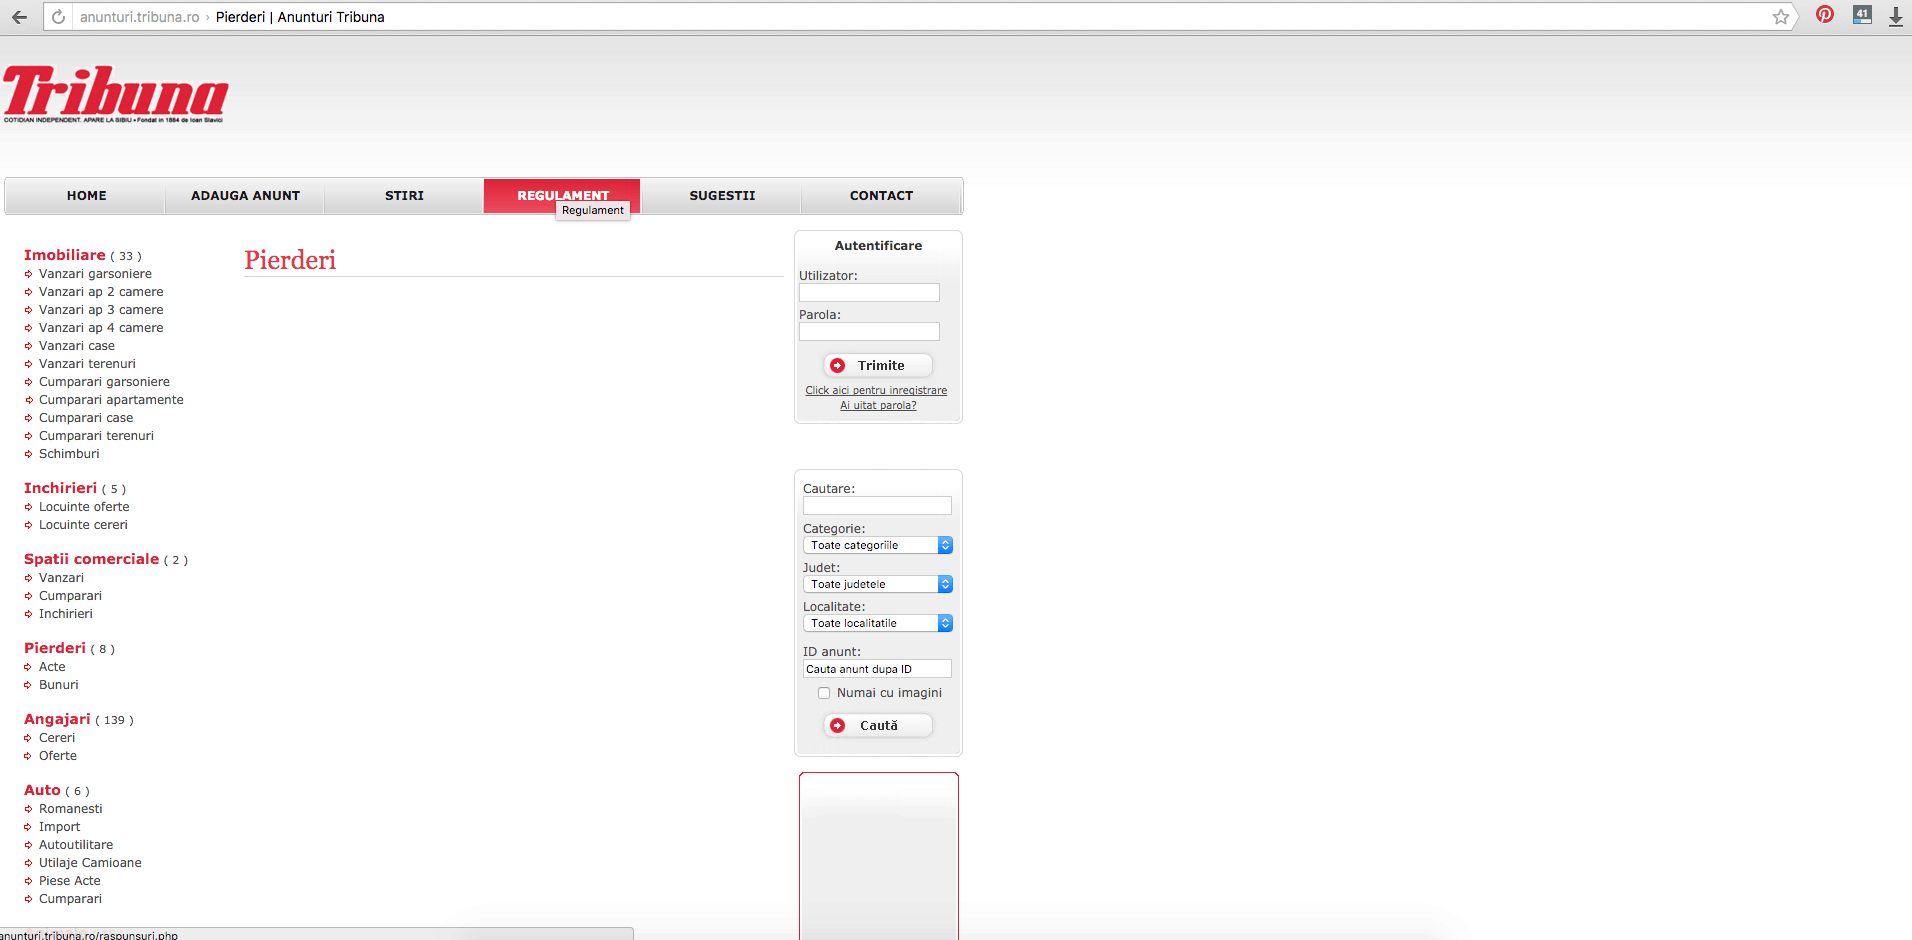Screen dimensions: 1912x940
Task: Go to the ADAUGA ANUNT menu item
Action: [245, 196]
